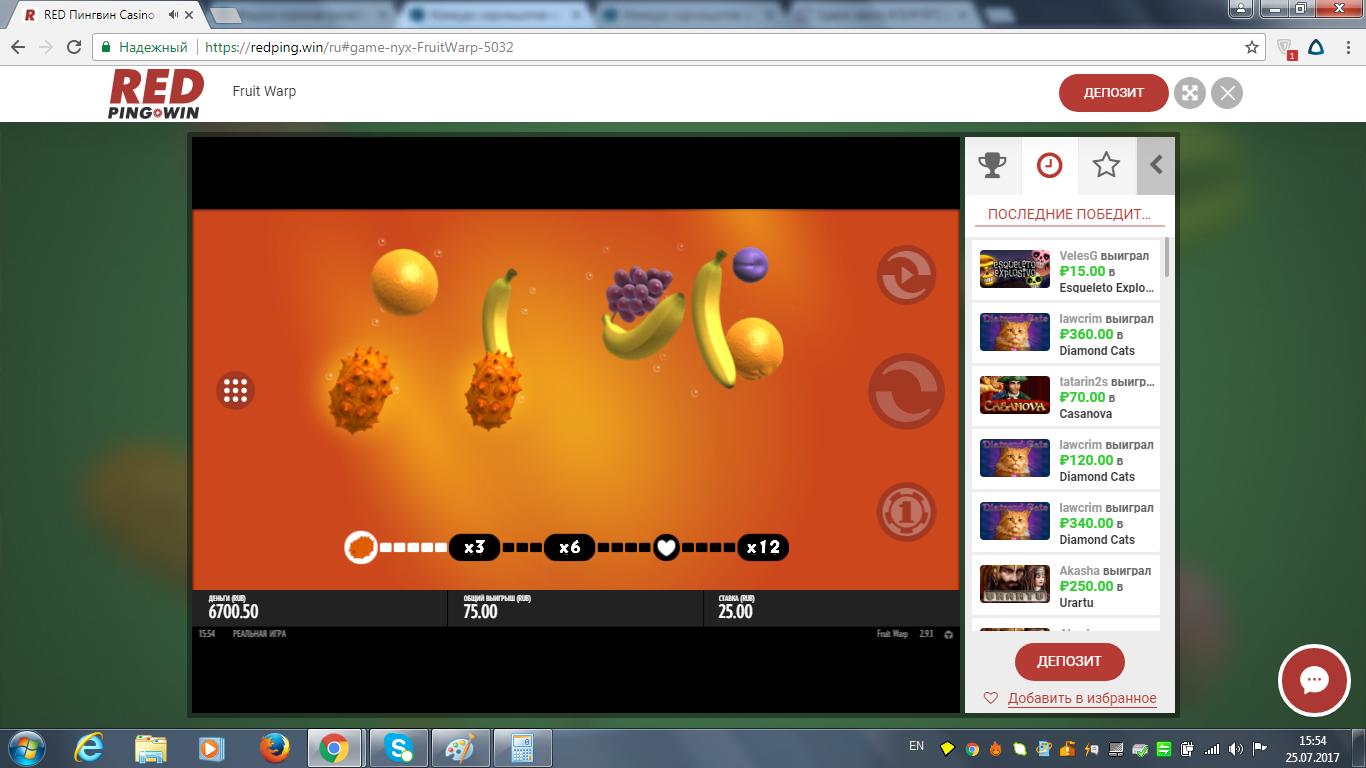Bookmark this page with the star
Screen dimensions: 1366x768
1252,47
